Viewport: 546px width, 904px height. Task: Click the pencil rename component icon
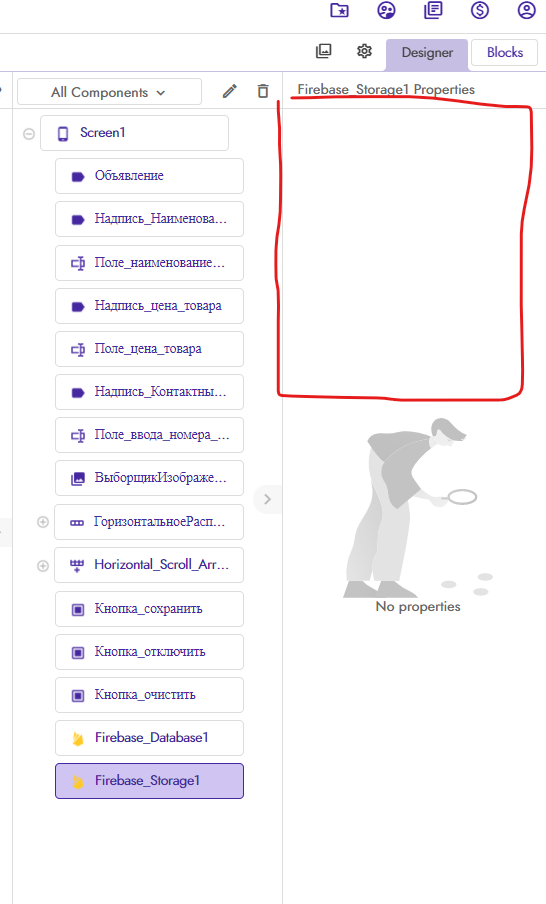click(229, 91)
